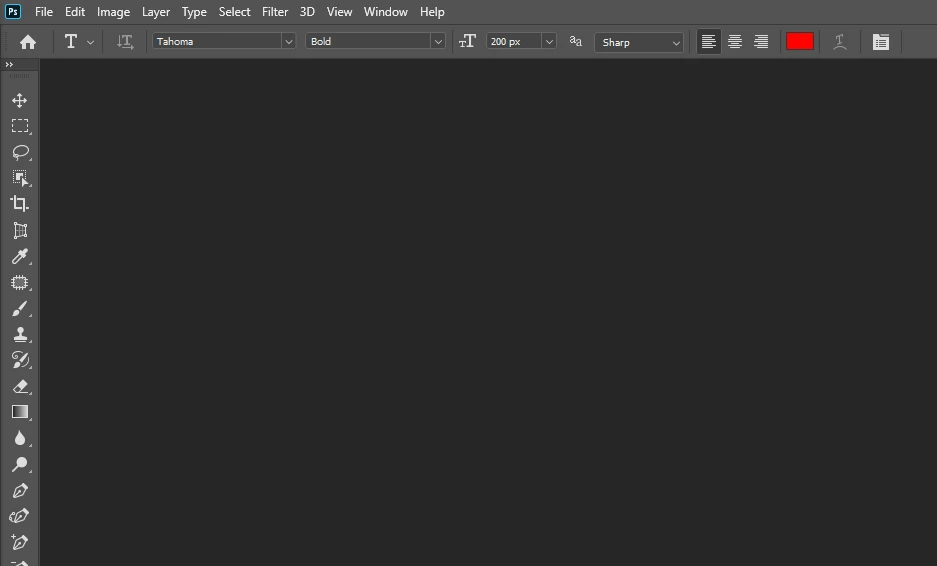
Task: Click the Bold font style field
Action: (x=368, y=41)
